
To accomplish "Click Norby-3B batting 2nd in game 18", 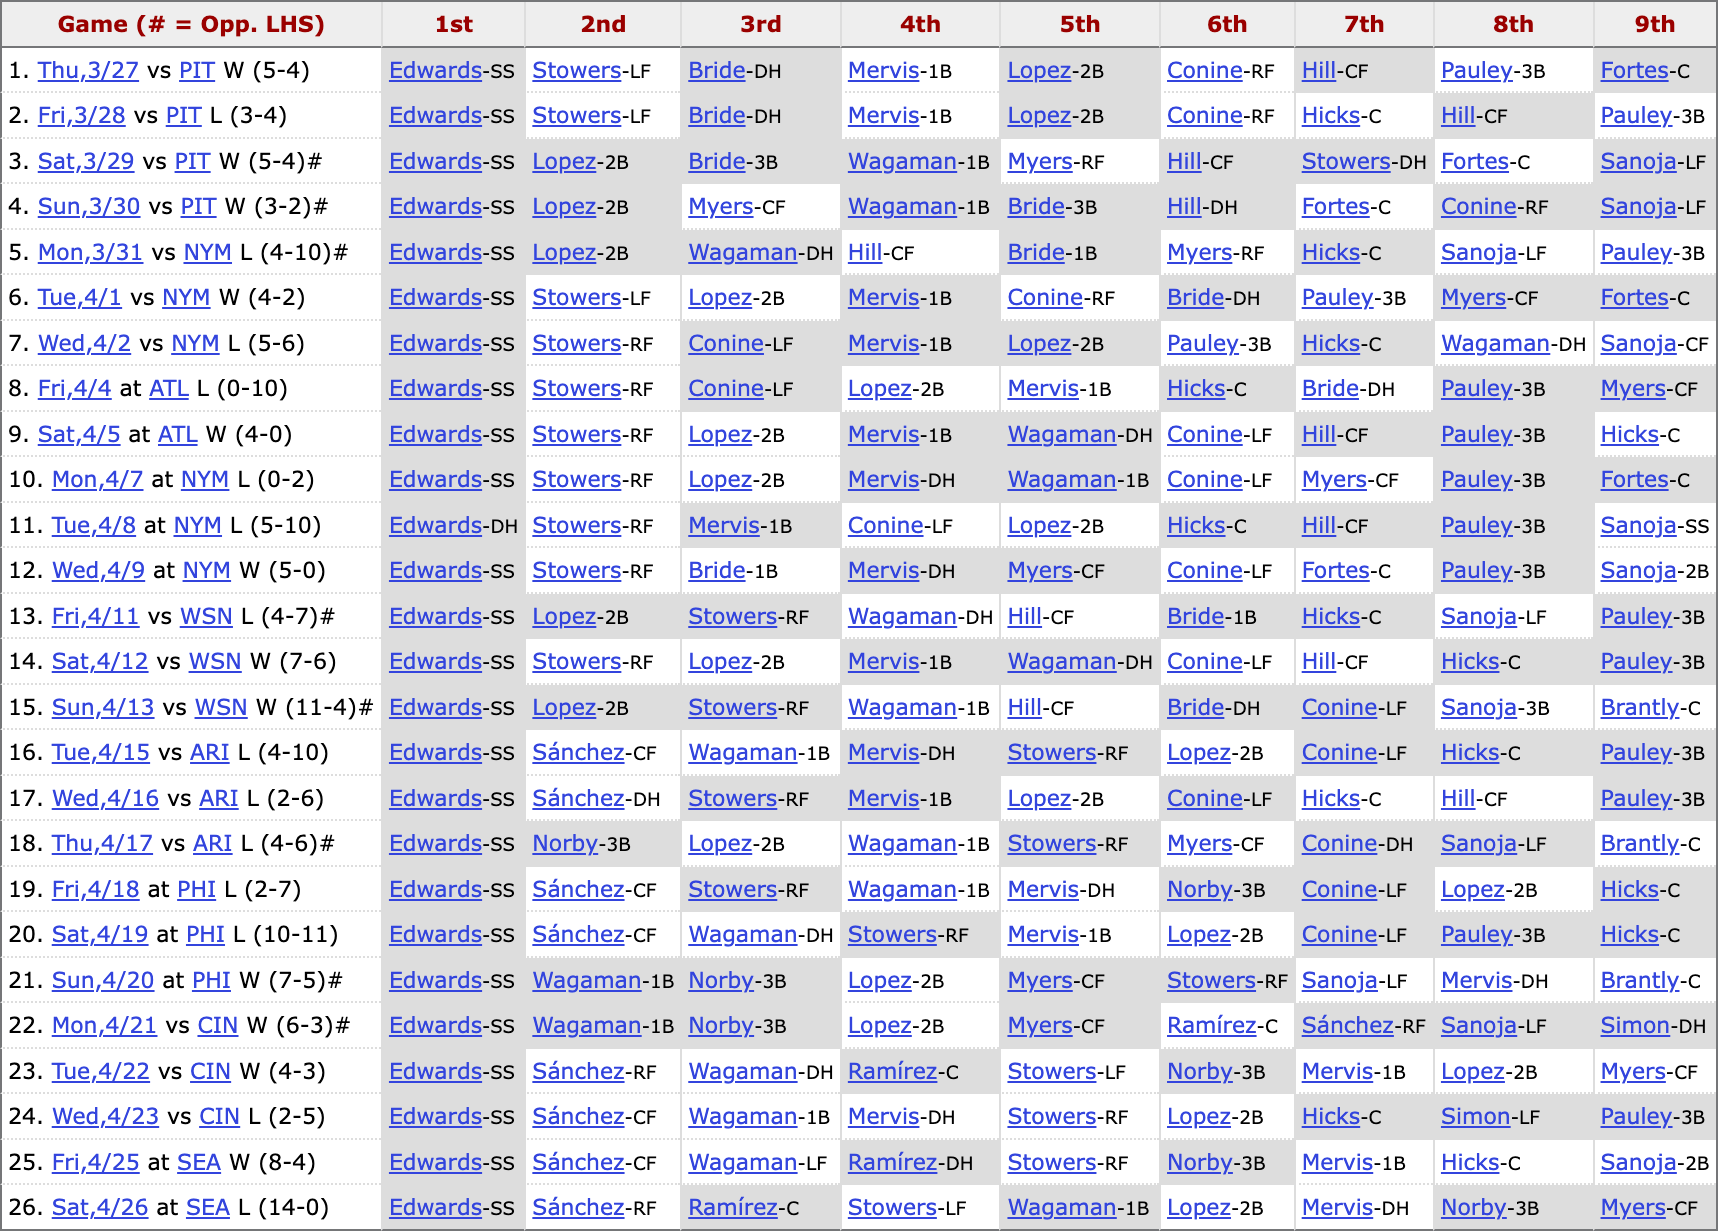I will tap(581, 844).
